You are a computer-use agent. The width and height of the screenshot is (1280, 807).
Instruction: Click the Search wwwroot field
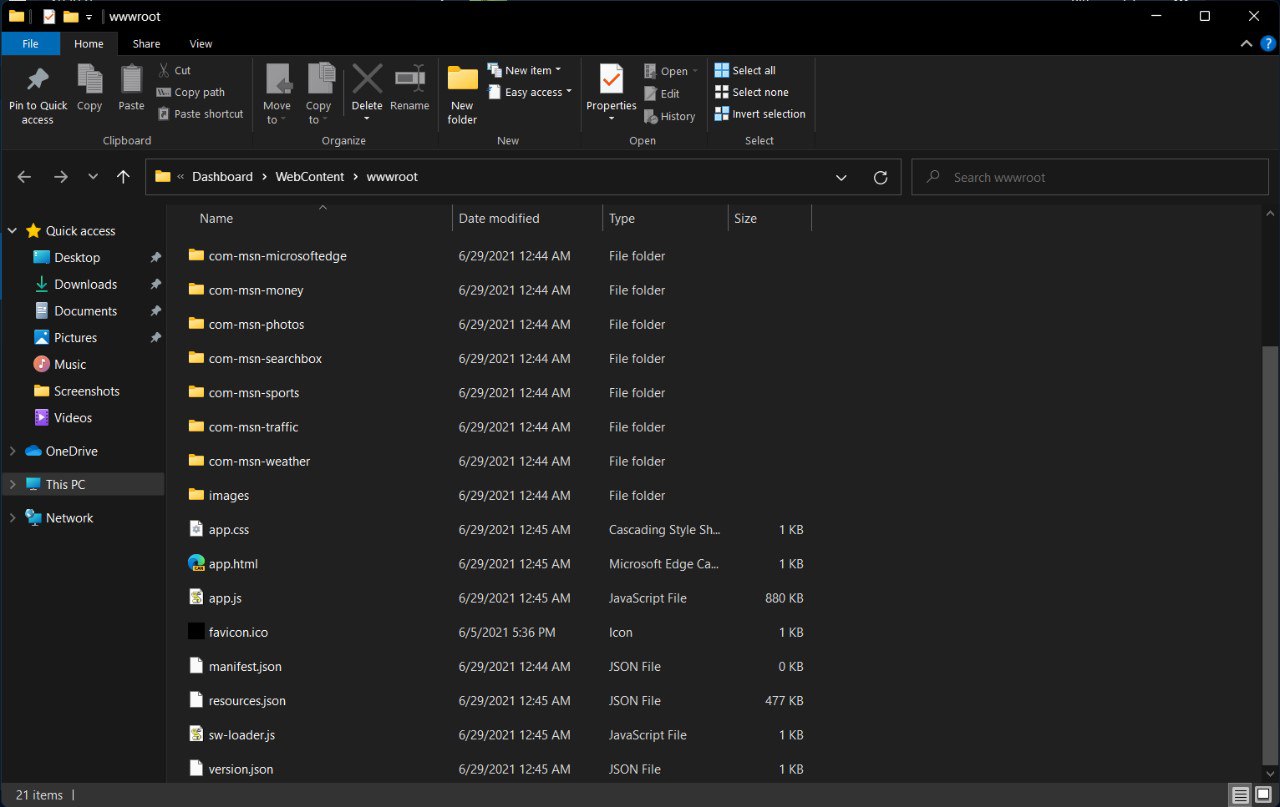coord(1091,177)
